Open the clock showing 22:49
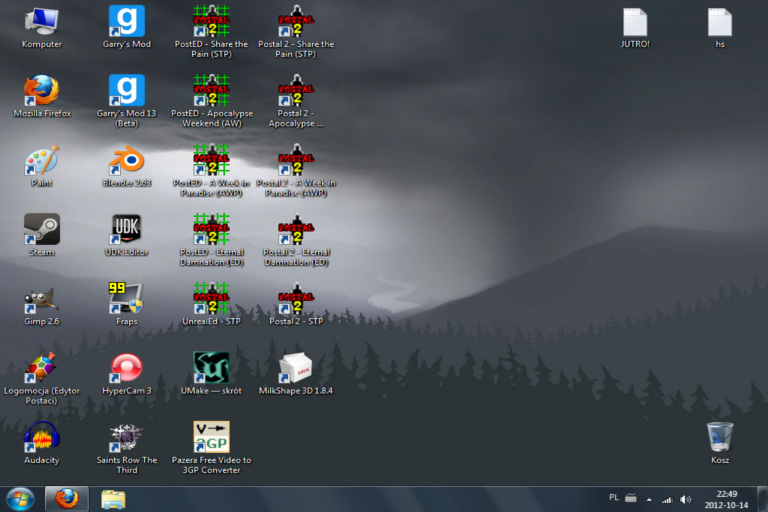 pos(726,499)
